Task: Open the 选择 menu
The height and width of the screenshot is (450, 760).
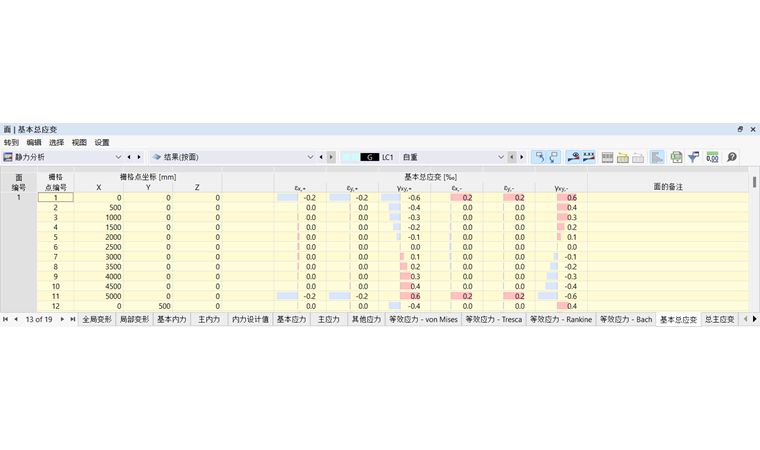Action: pos(56,143)
